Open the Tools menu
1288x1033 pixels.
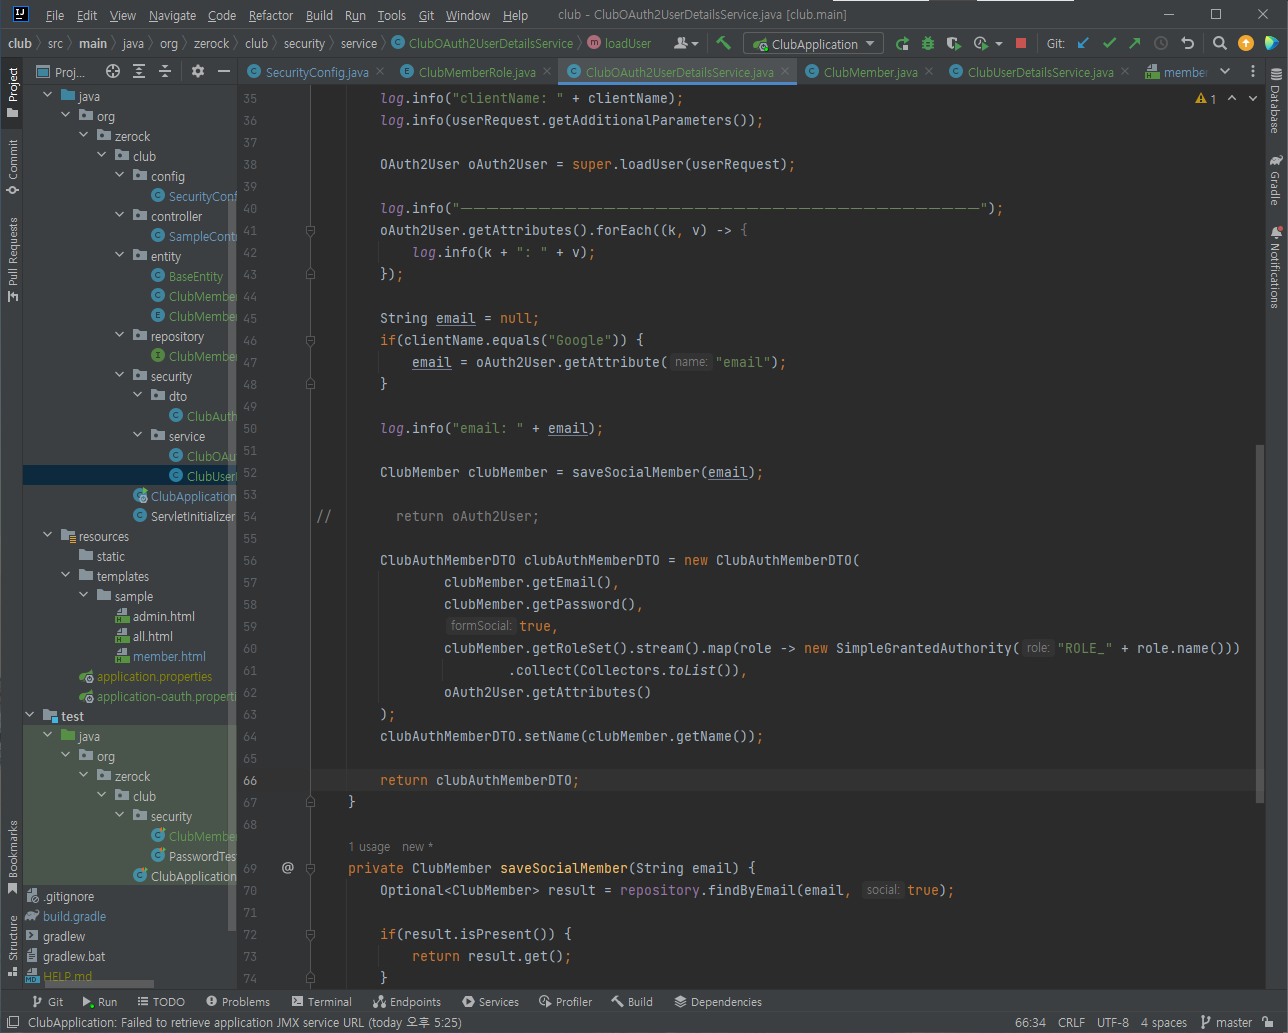pos(391,15)
